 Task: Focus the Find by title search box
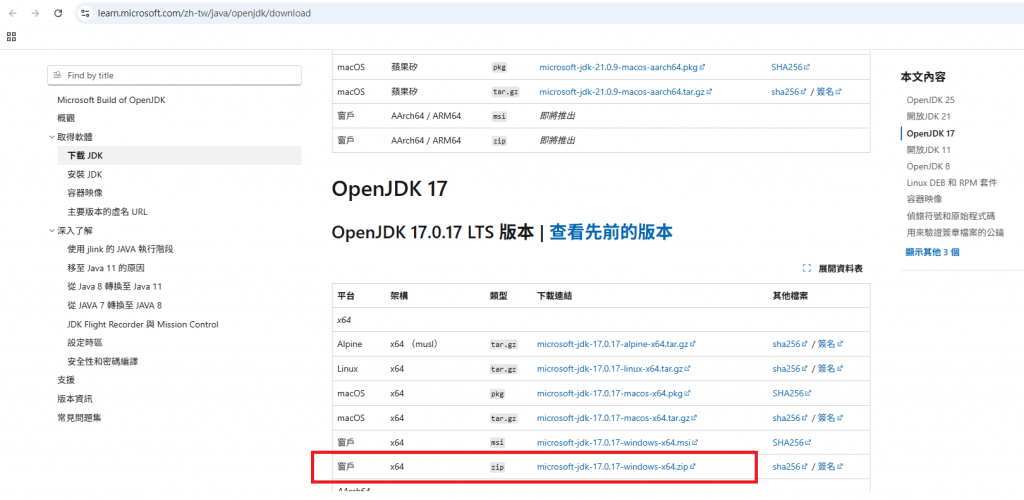(x=174, y=75)
